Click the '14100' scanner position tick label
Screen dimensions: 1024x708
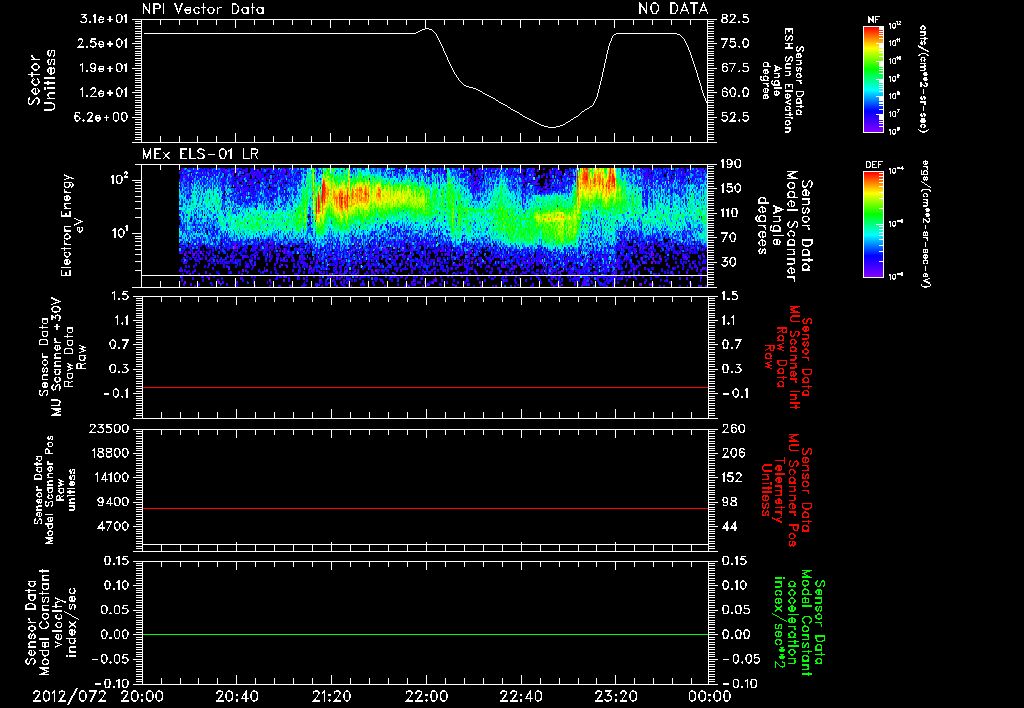(x=110, y=477)
